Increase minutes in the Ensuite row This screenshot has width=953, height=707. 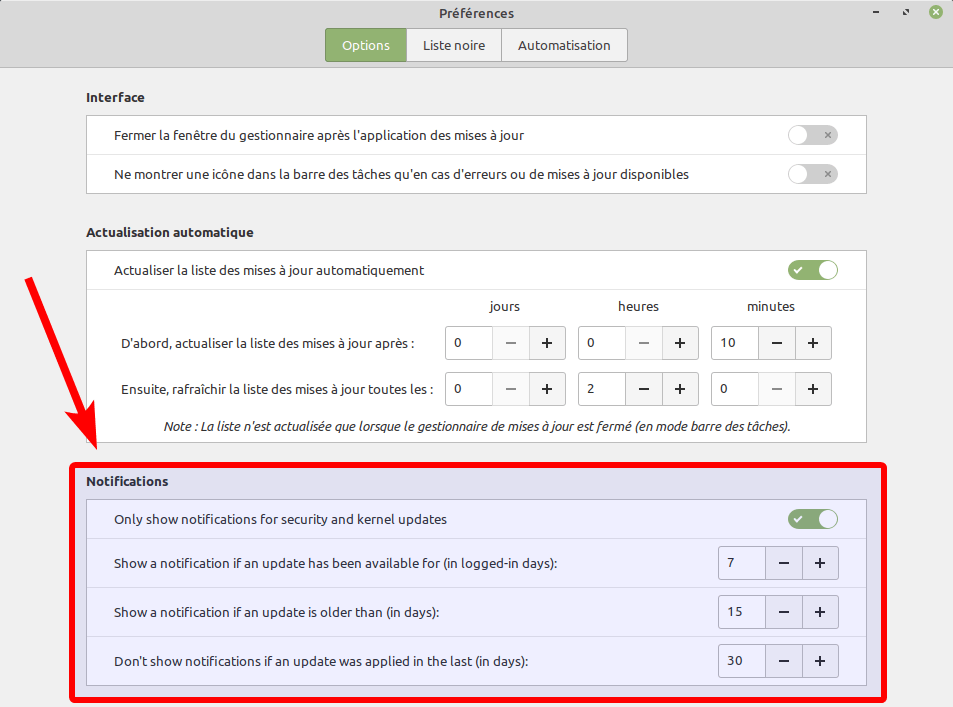(x=813, y=389)
